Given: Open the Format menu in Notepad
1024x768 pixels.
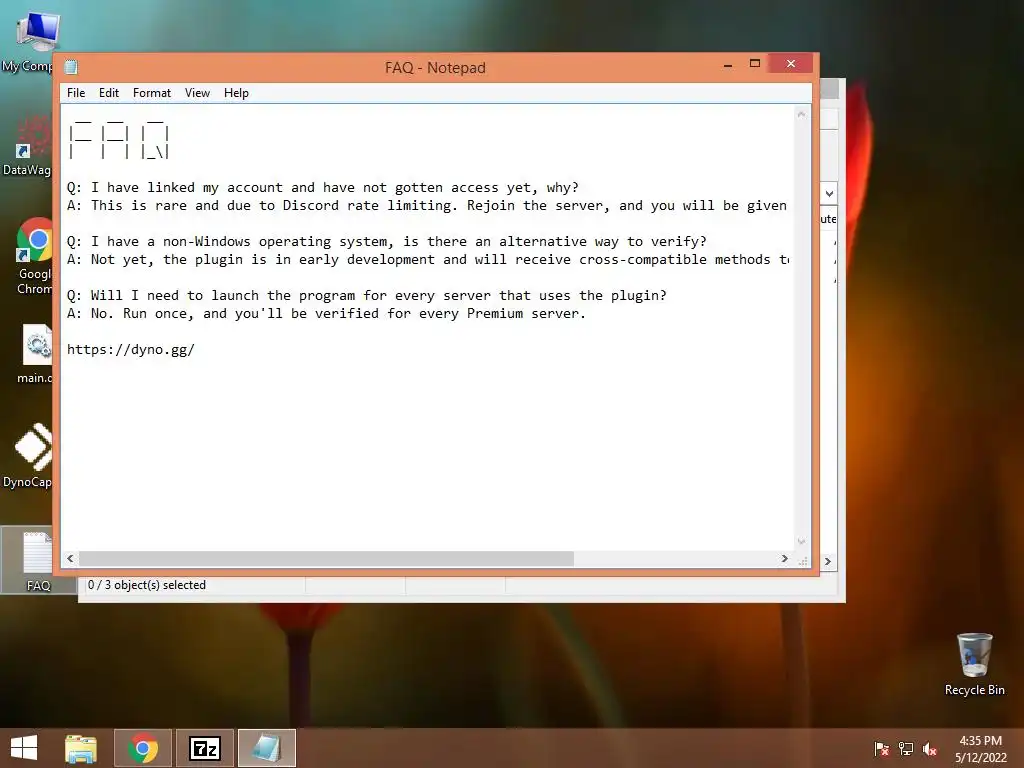Looking at the screenshot, I should [152, 93].
